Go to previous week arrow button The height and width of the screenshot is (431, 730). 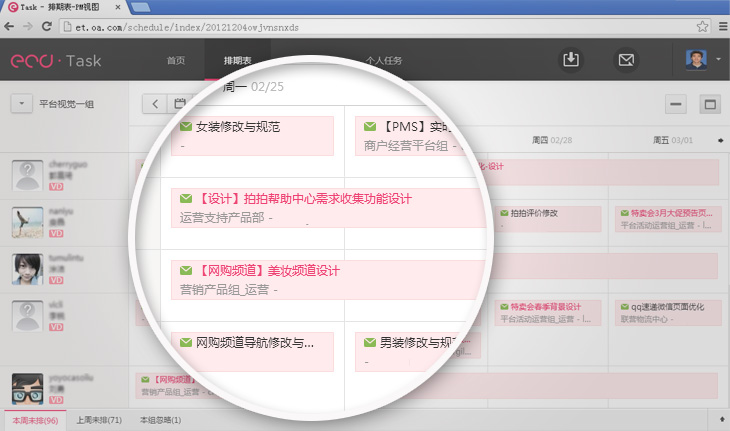pyautogui.click(x=155, y=103)
